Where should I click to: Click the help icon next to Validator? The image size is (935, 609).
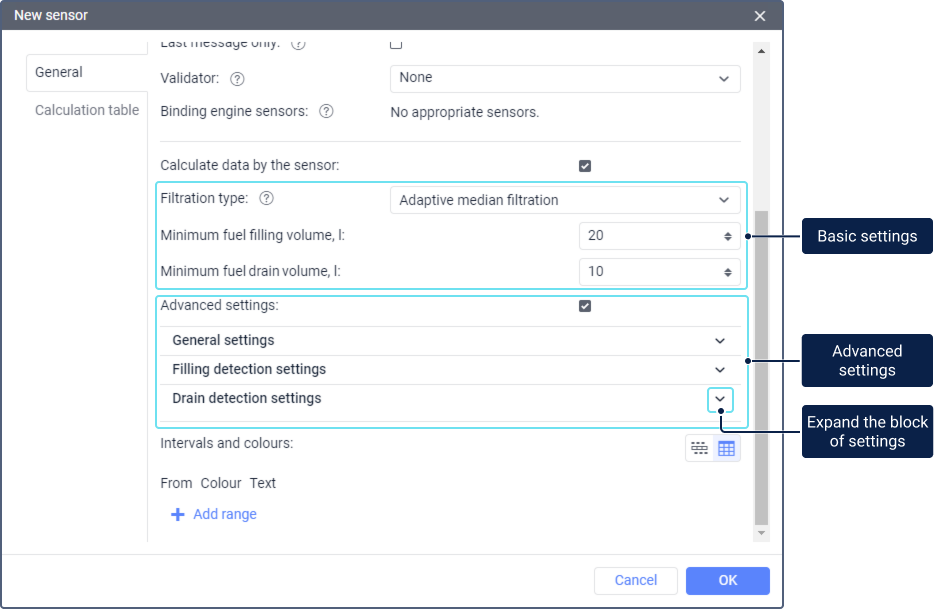coord(237,78)
